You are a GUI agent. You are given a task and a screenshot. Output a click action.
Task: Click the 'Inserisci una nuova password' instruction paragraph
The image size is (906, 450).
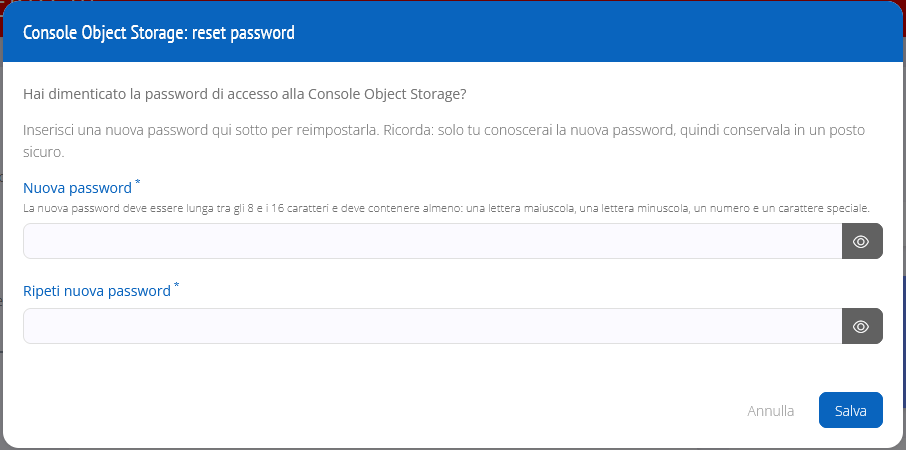click(443, 131)
